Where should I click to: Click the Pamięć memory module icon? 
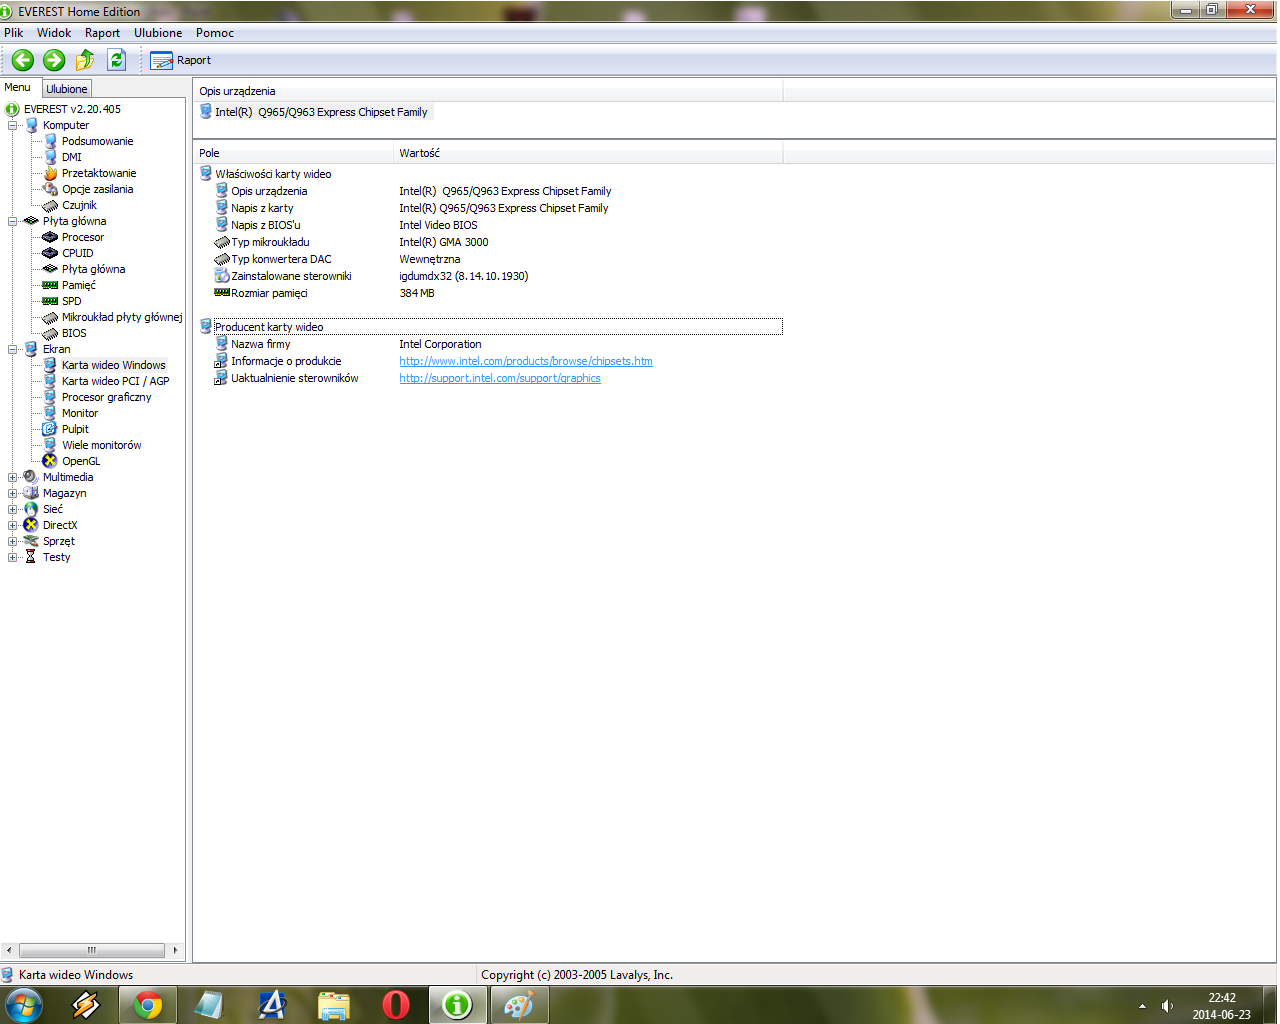click(50, 285)
